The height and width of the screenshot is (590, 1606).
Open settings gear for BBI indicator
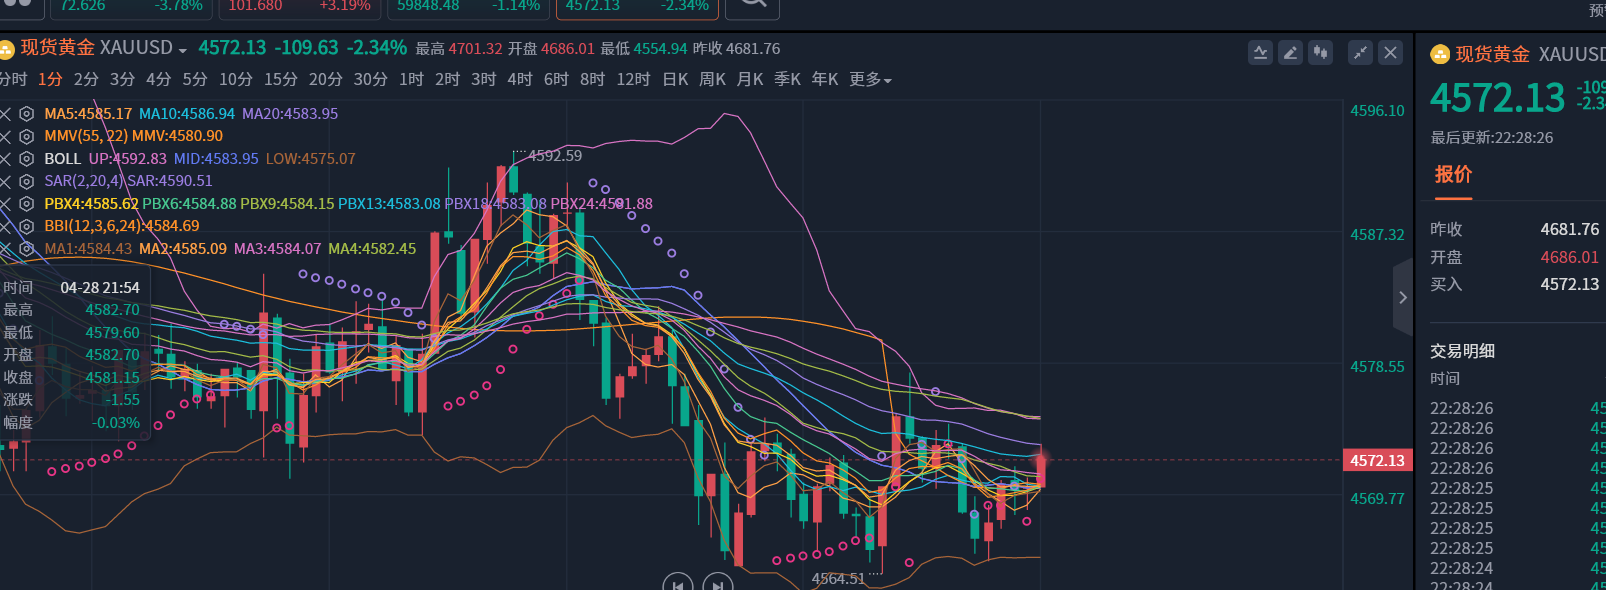click(x=27, y=226)
